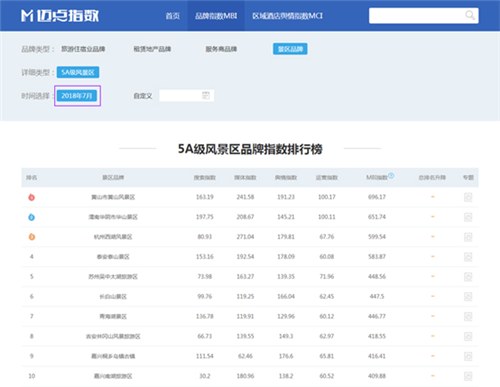The height and width of the screenshot is (387, 500).
Task: Click rank number 10
Action: tap(32, 376)
